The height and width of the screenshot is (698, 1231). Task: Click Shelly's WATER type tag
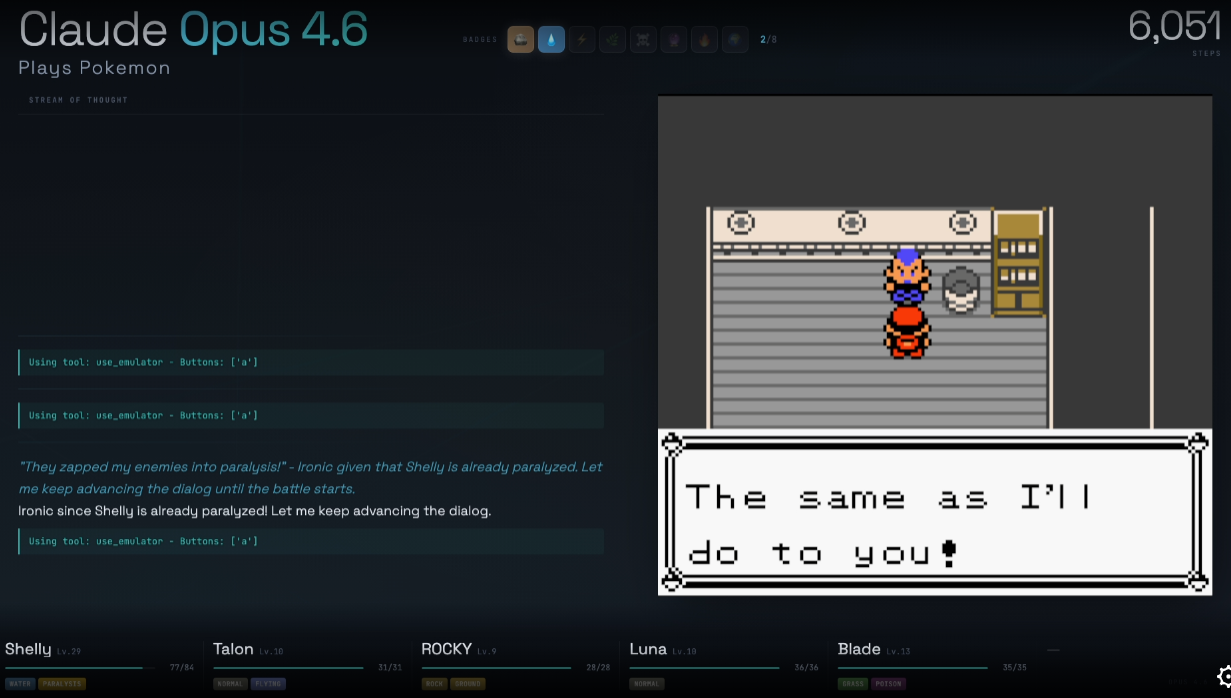[x=20, y=684]
